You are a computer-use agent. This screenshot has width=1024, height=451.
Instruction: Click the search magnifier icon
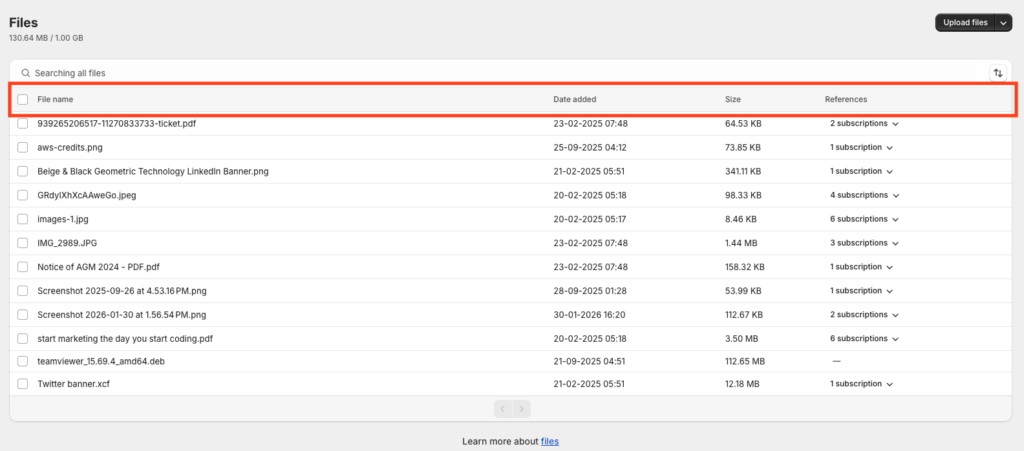pyautogui.click(x=25, y=73)
